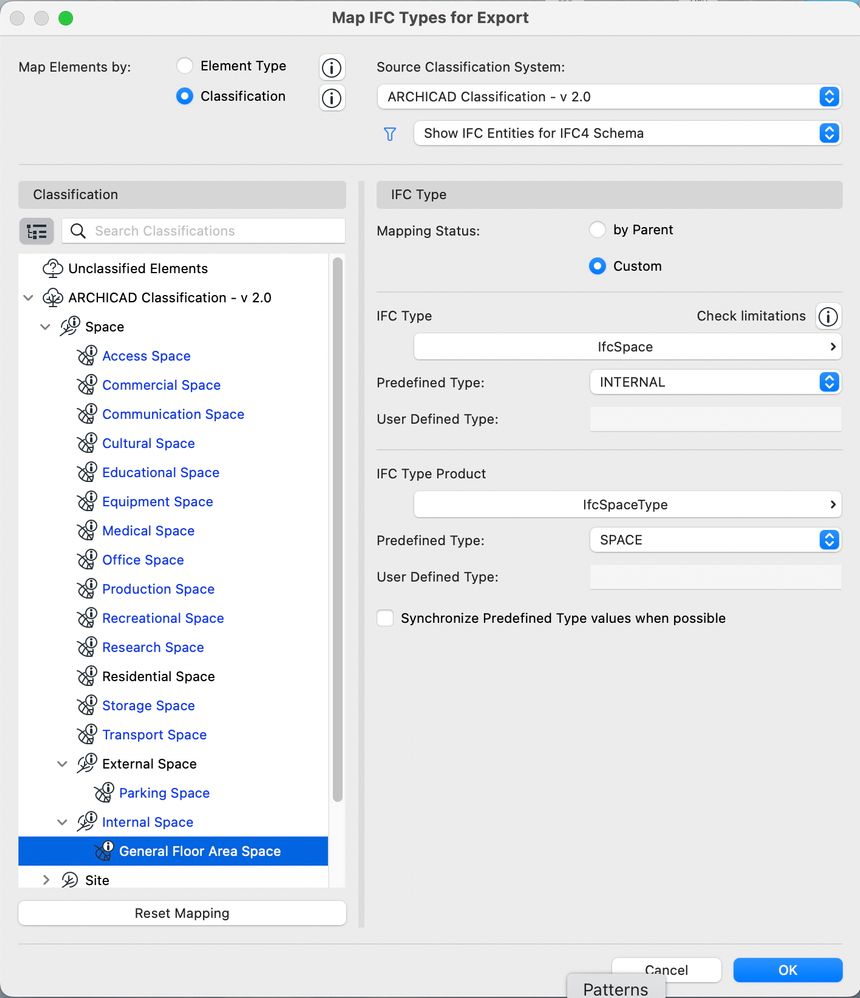860x998 pixels.
Task: Click the Production Space leaf icon
Action: pyautogui.click(x=87, y=589)
